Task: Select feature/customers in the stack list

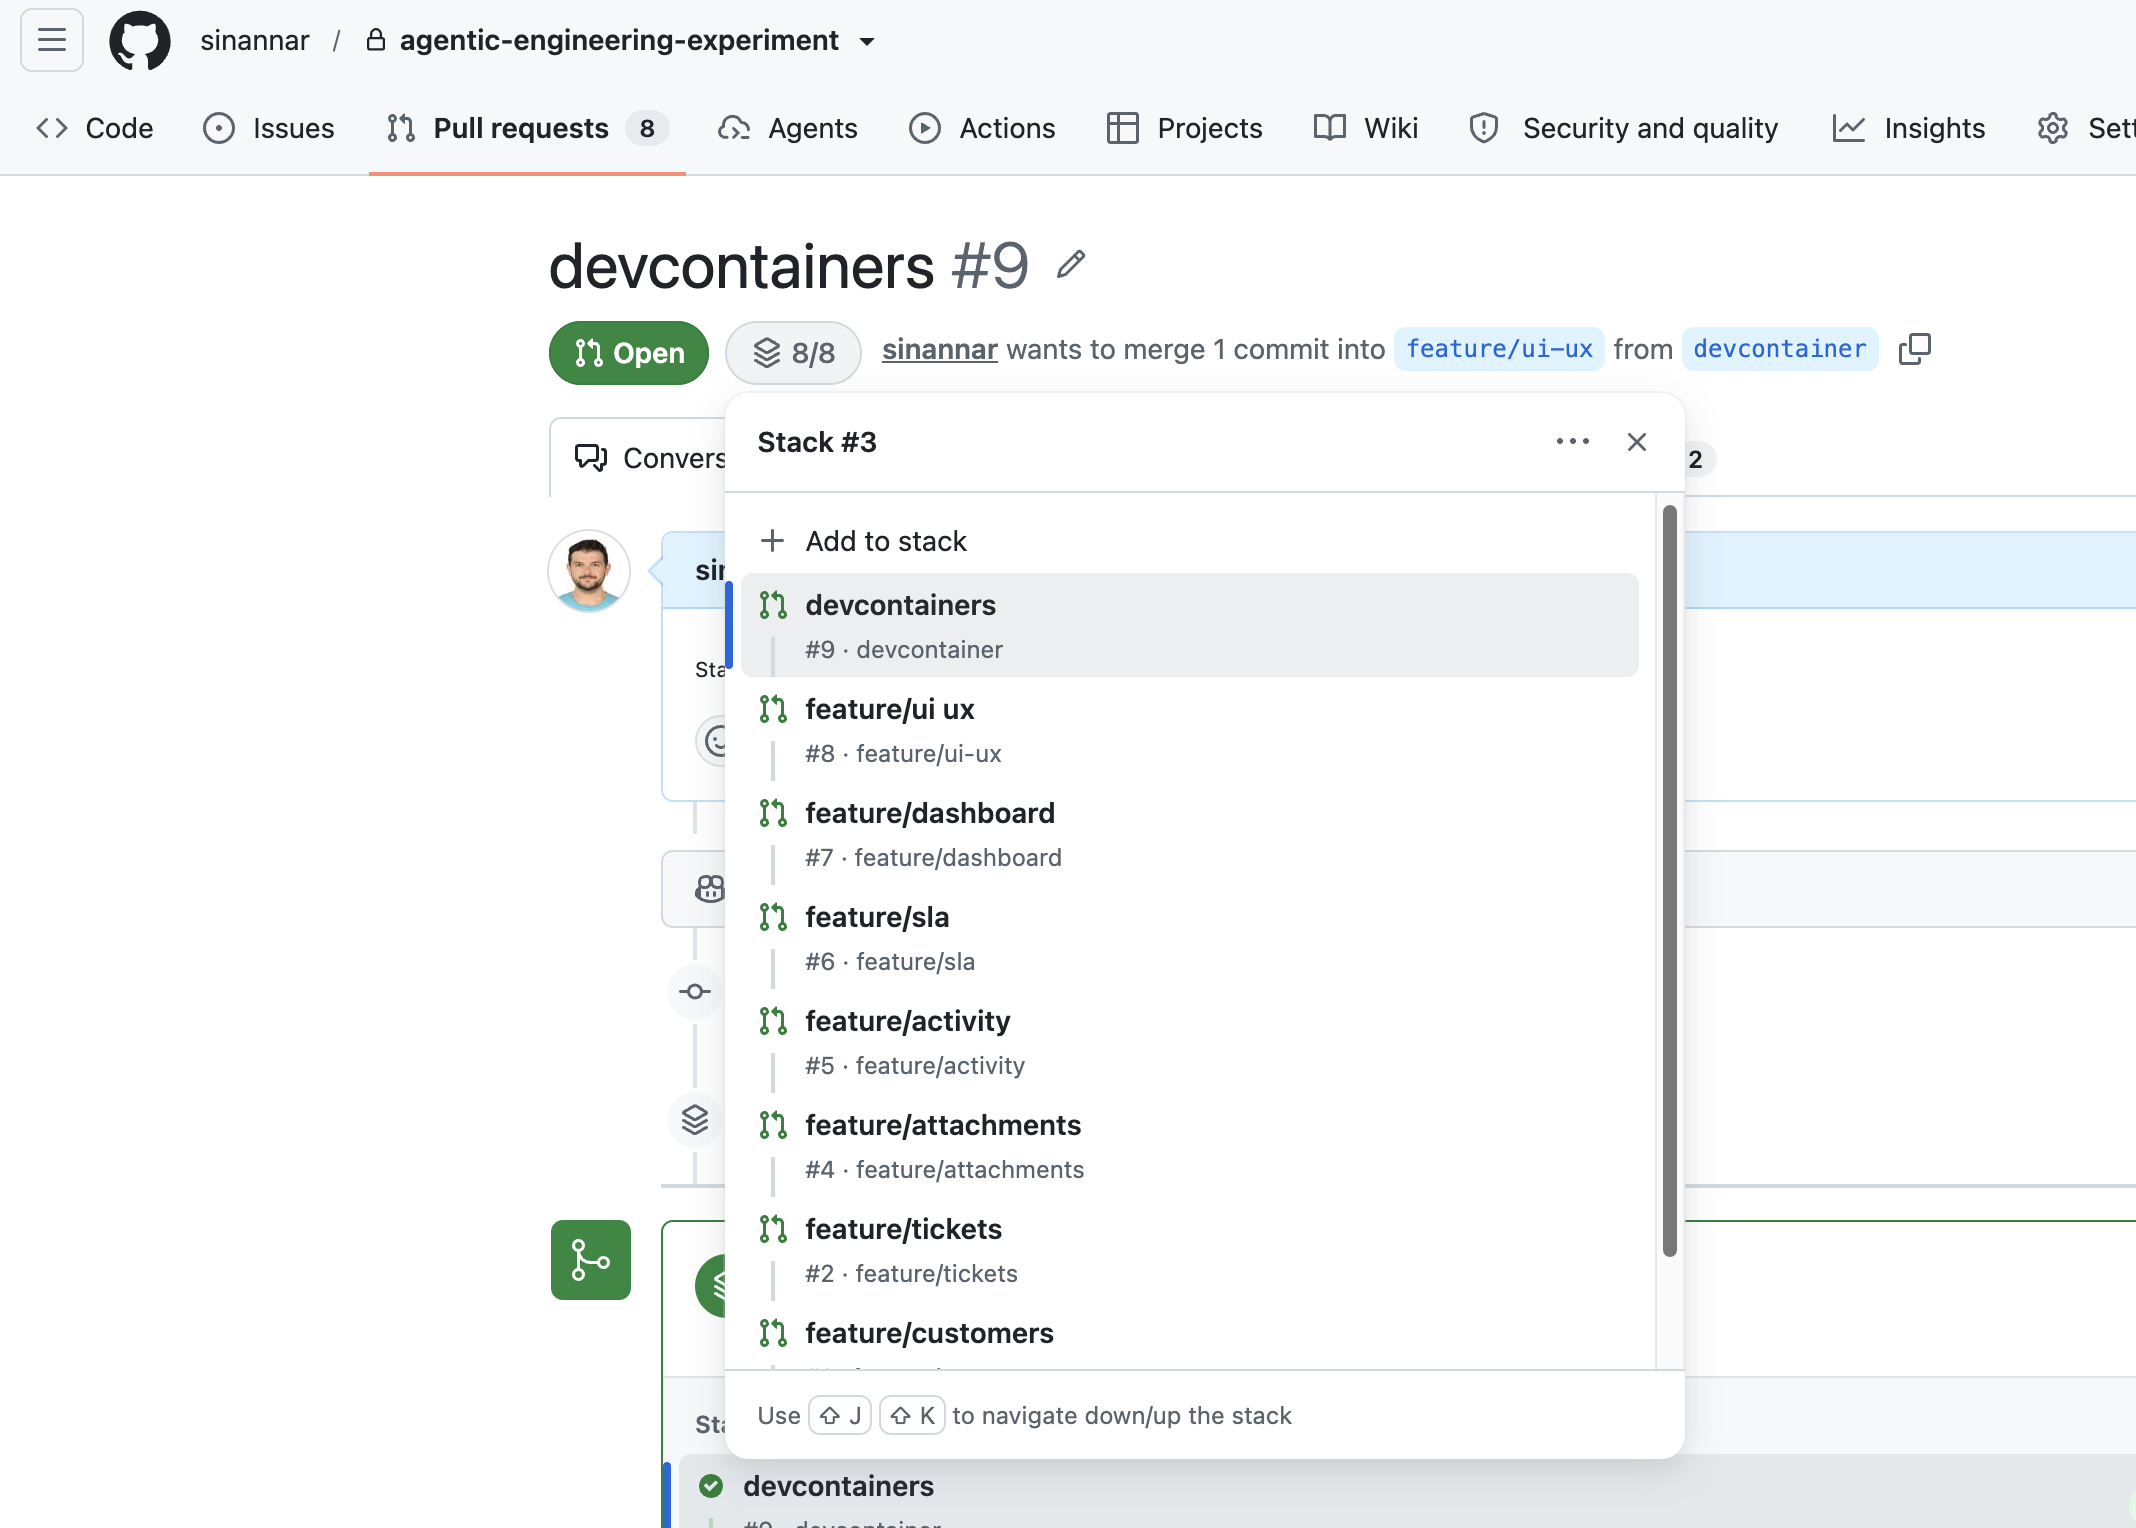Action: (1190, 1335)
